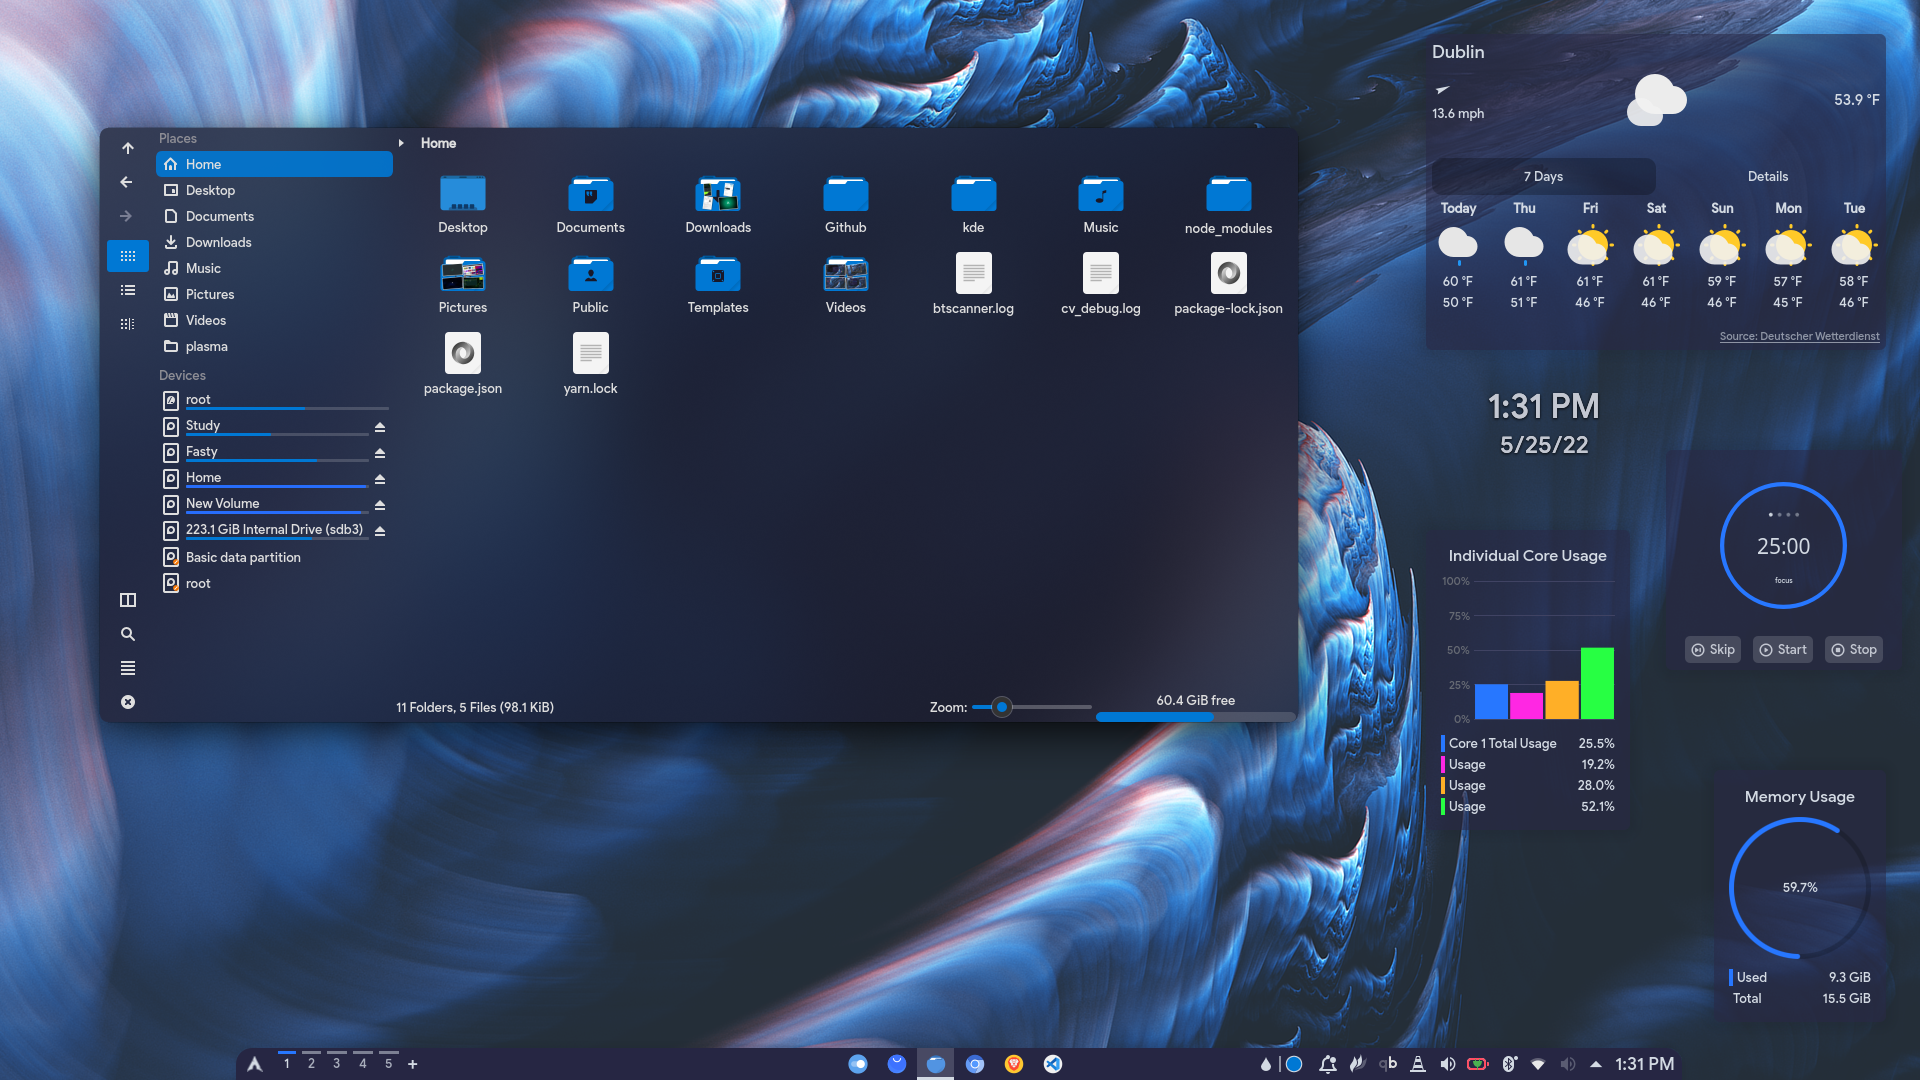Click the Home breadcrumb in the location bar
This screenshot has width=1920, height=1080.
point(438,143)
